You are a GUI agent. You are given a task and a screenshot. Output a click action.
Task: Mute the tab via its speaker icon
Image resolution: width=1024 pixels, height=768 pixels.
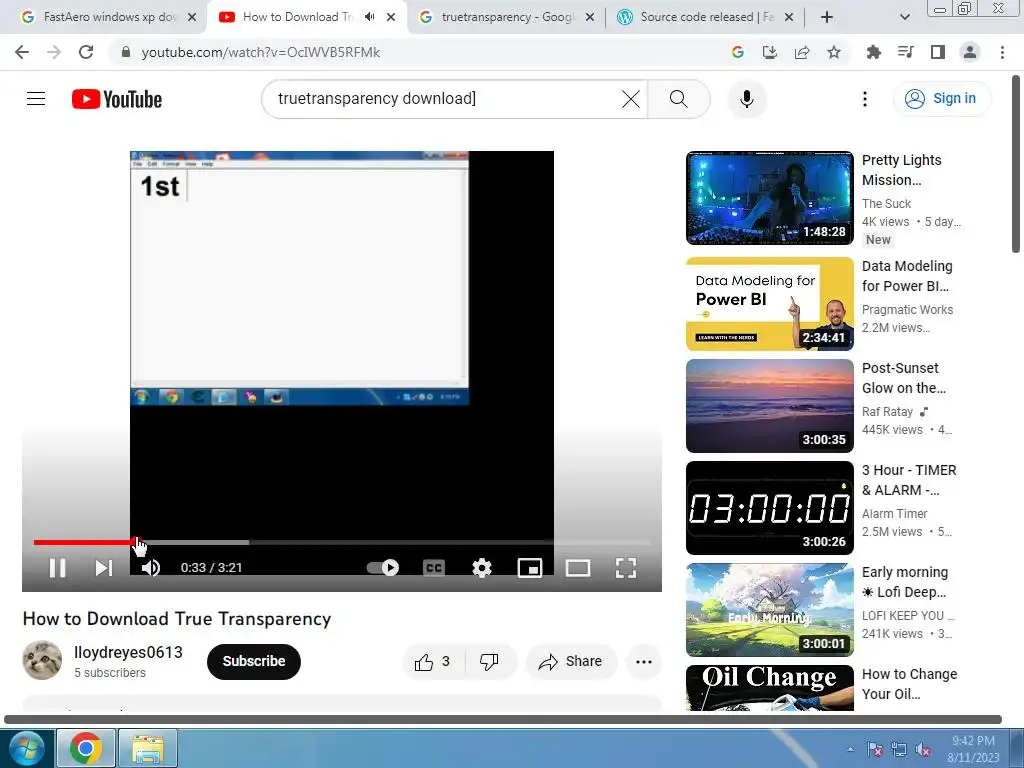coord(370,17)
